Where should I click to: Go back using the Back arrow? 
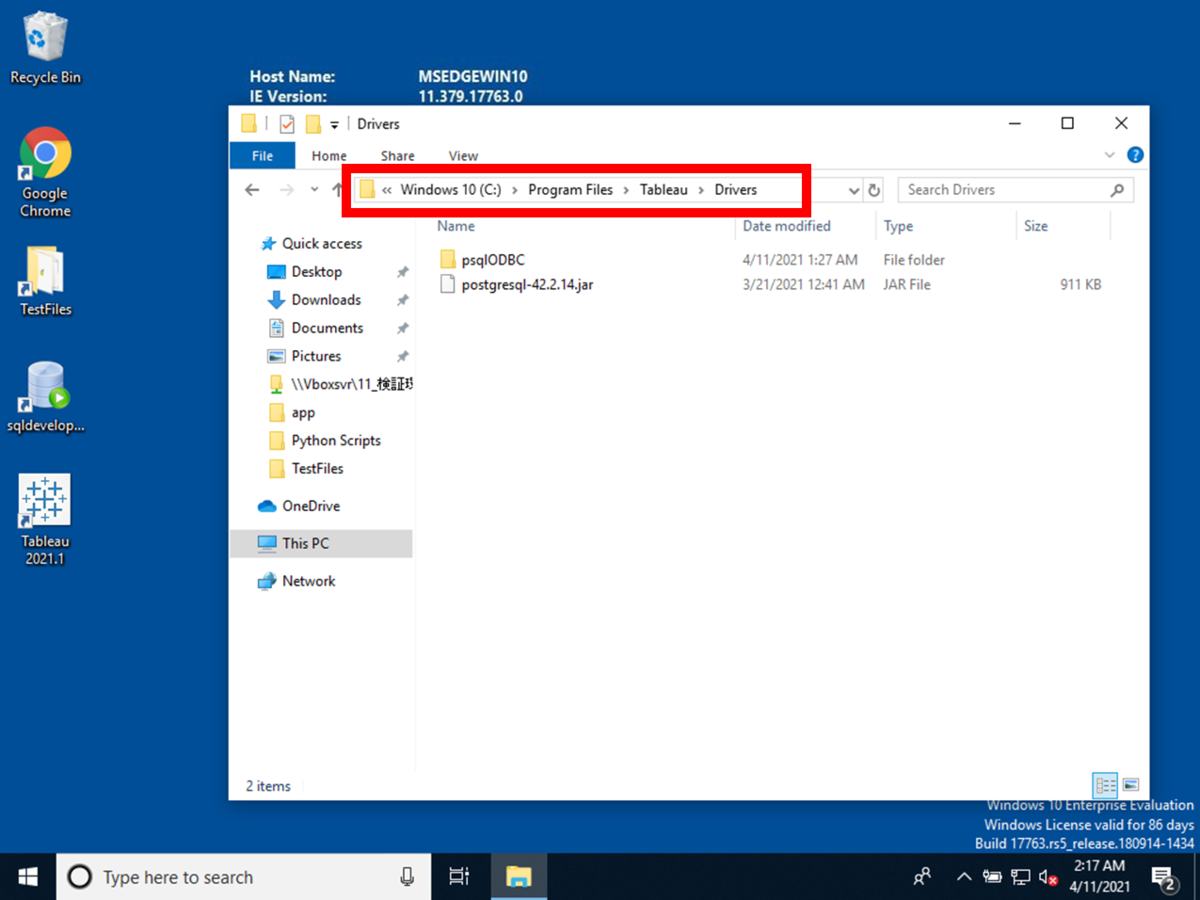(x=252, y=190)
